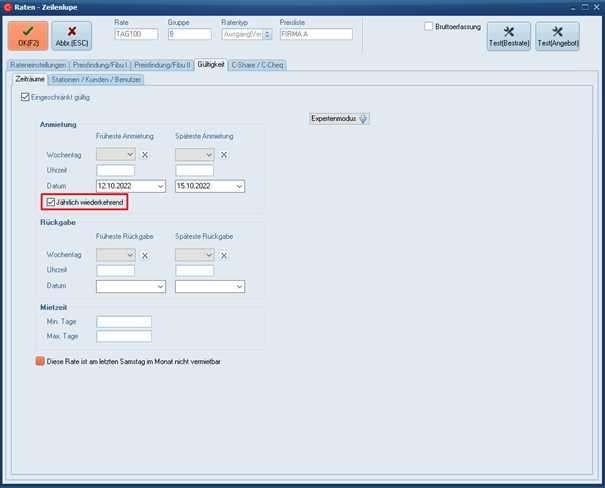Clear the Früheste Rückgabe Wochentag selection
The image size is (605, 488).
(x=144, y=255)
